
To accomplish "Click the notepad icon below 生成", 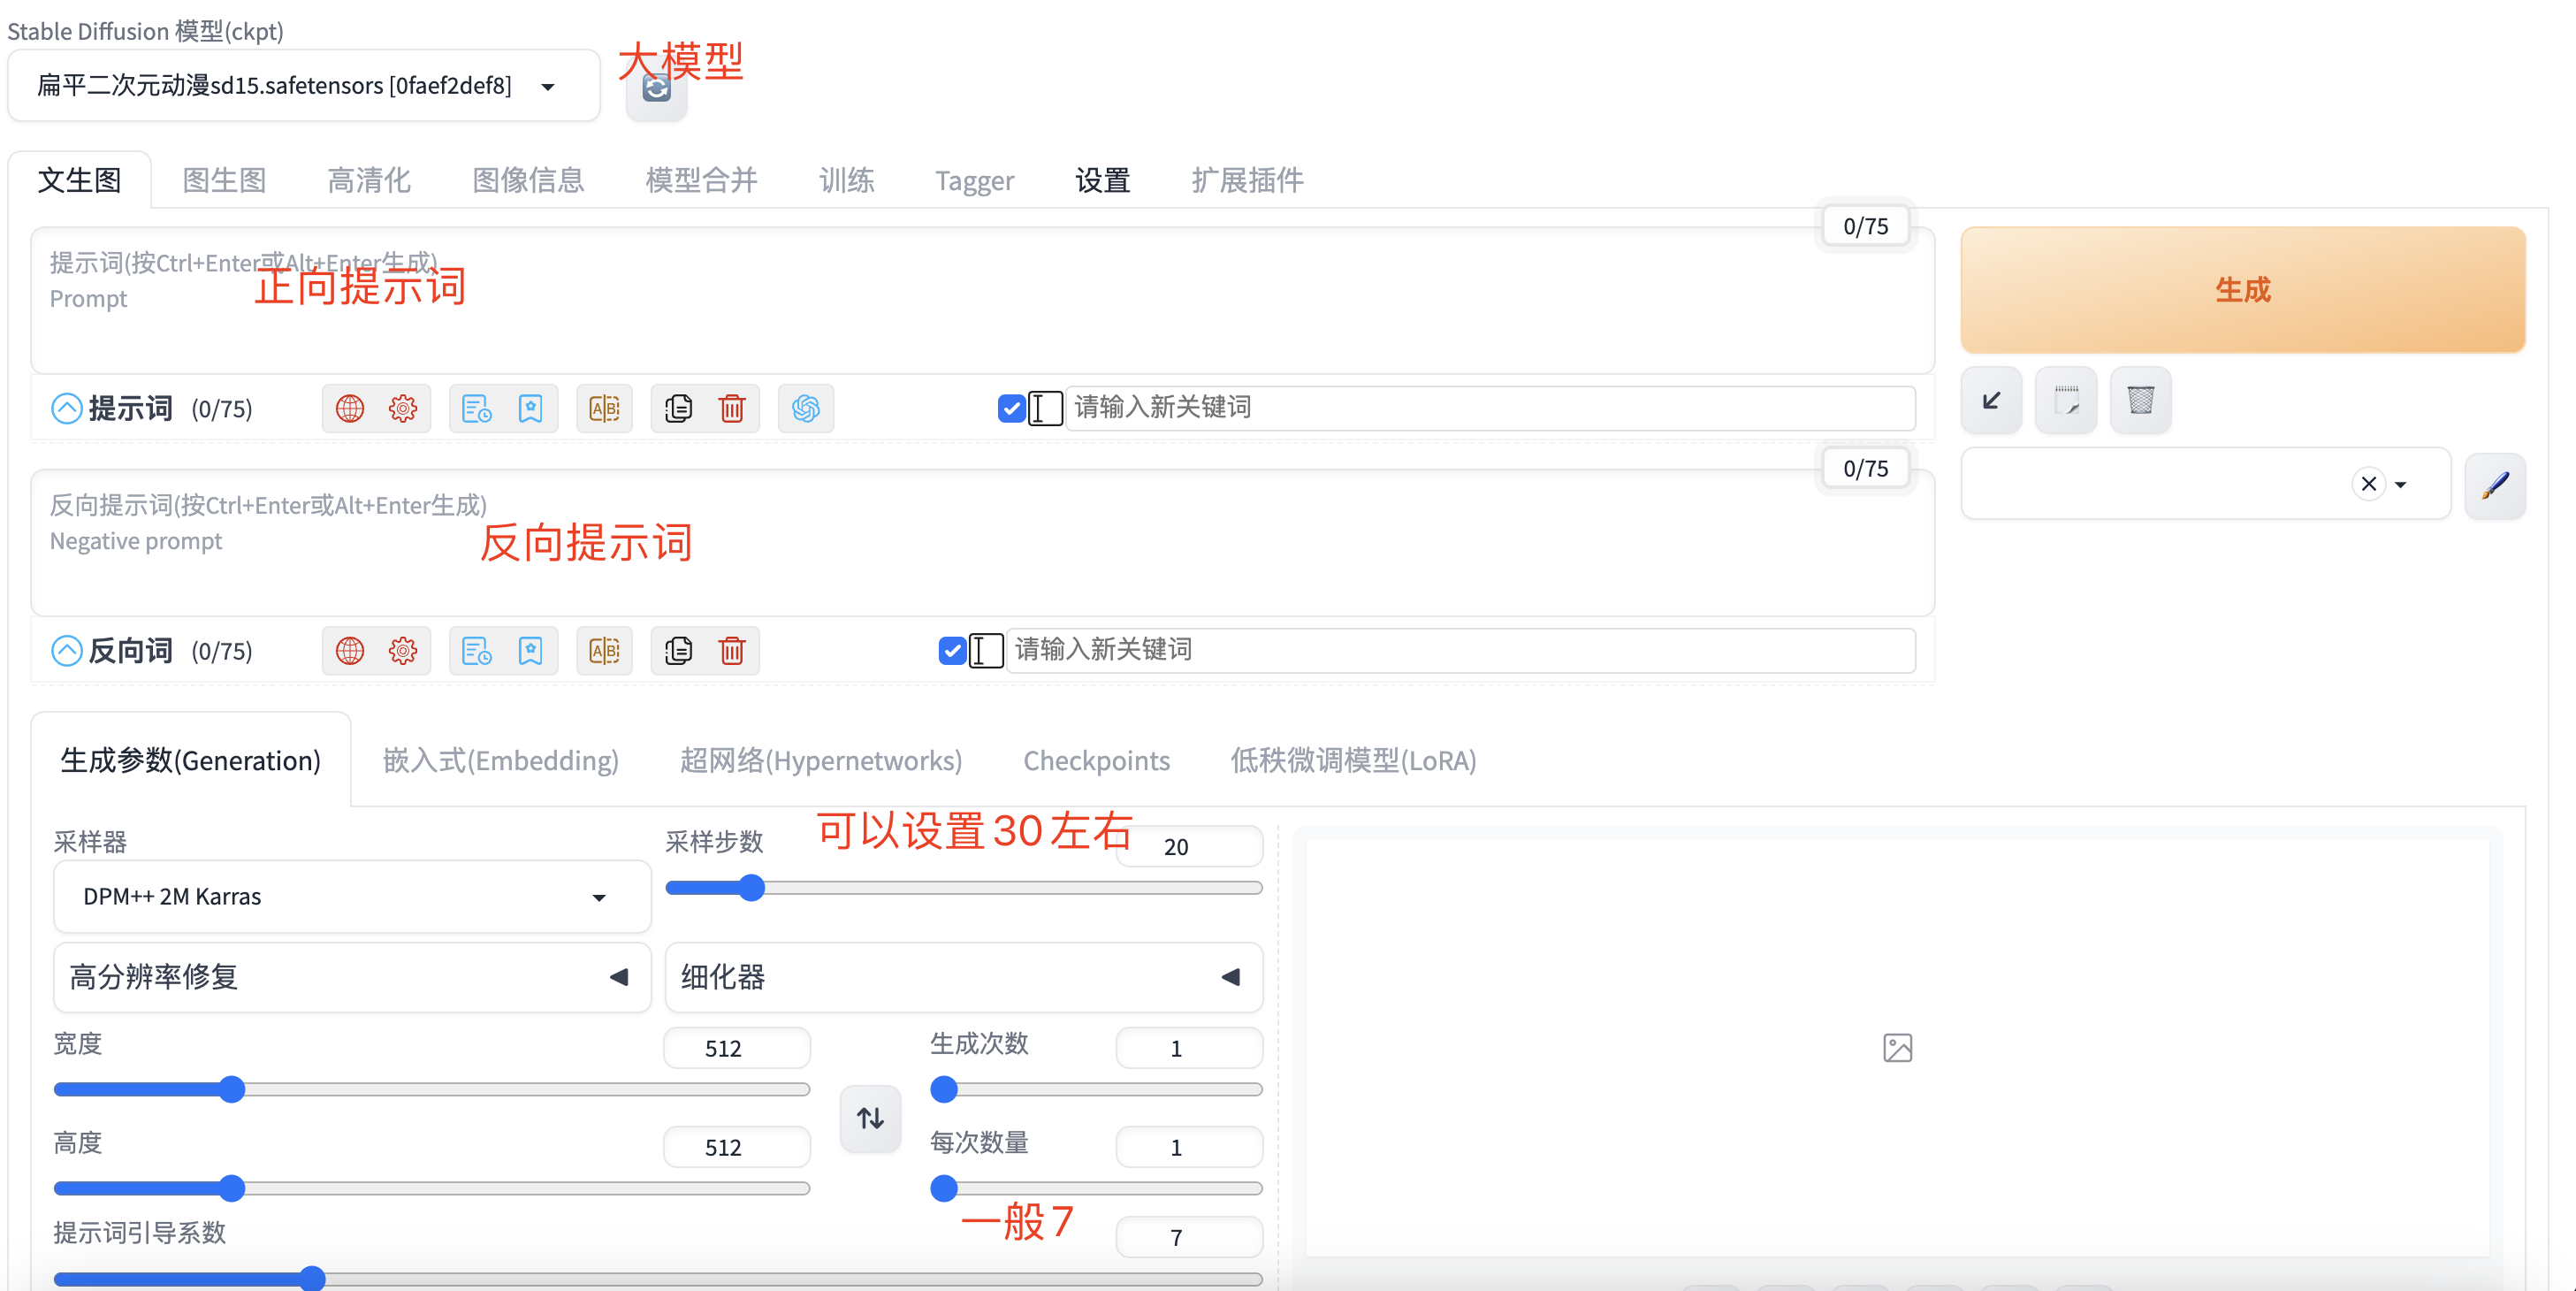I will (2066, 401).
